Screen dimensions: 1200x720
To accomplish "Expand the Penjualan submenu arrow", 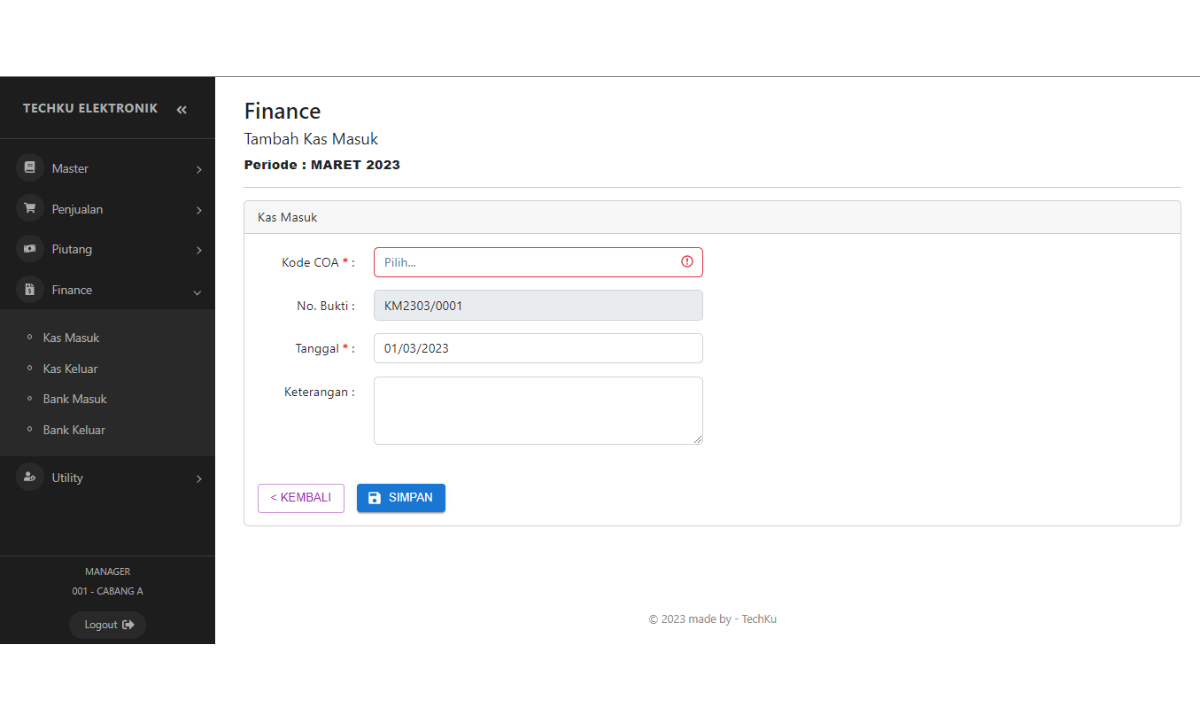I will 198,210.
